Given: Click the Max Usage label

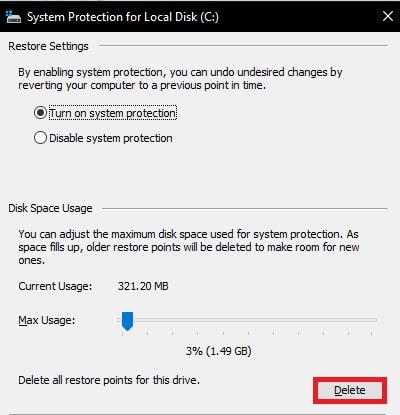Looking at the screenshot, I should click(47, 320).
